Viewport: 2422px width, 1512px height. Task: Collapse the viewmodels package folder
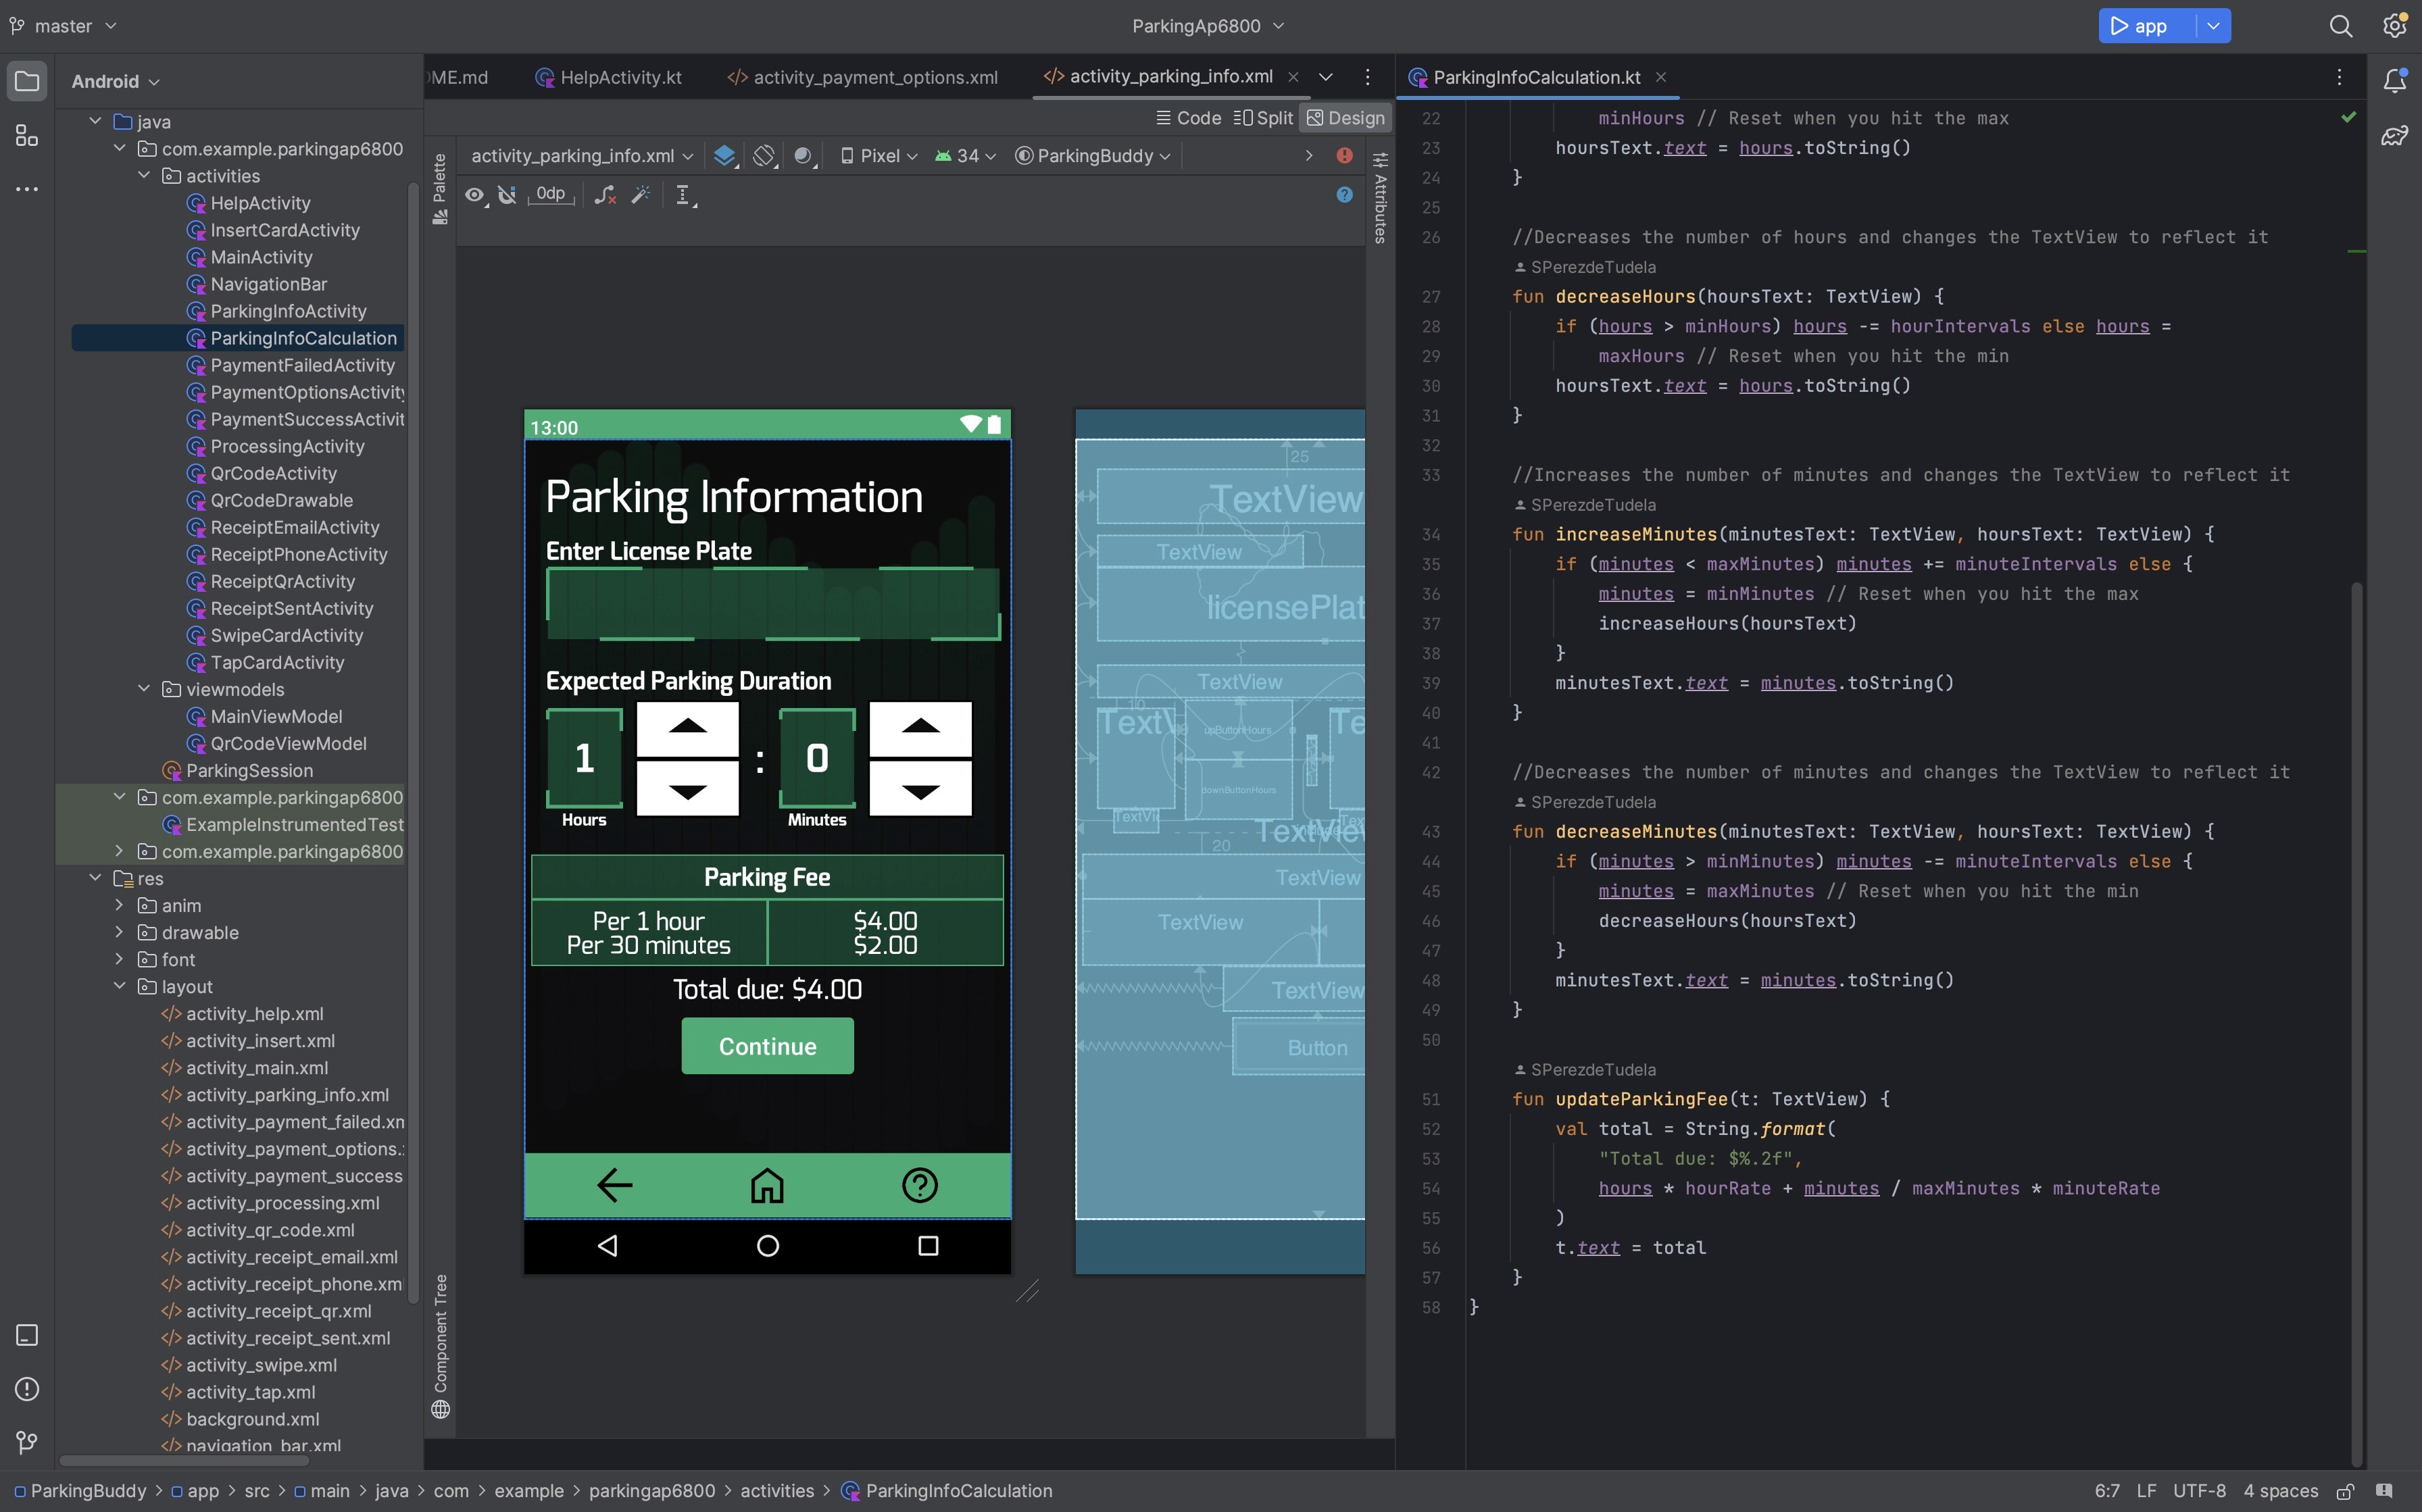[144, 689]
